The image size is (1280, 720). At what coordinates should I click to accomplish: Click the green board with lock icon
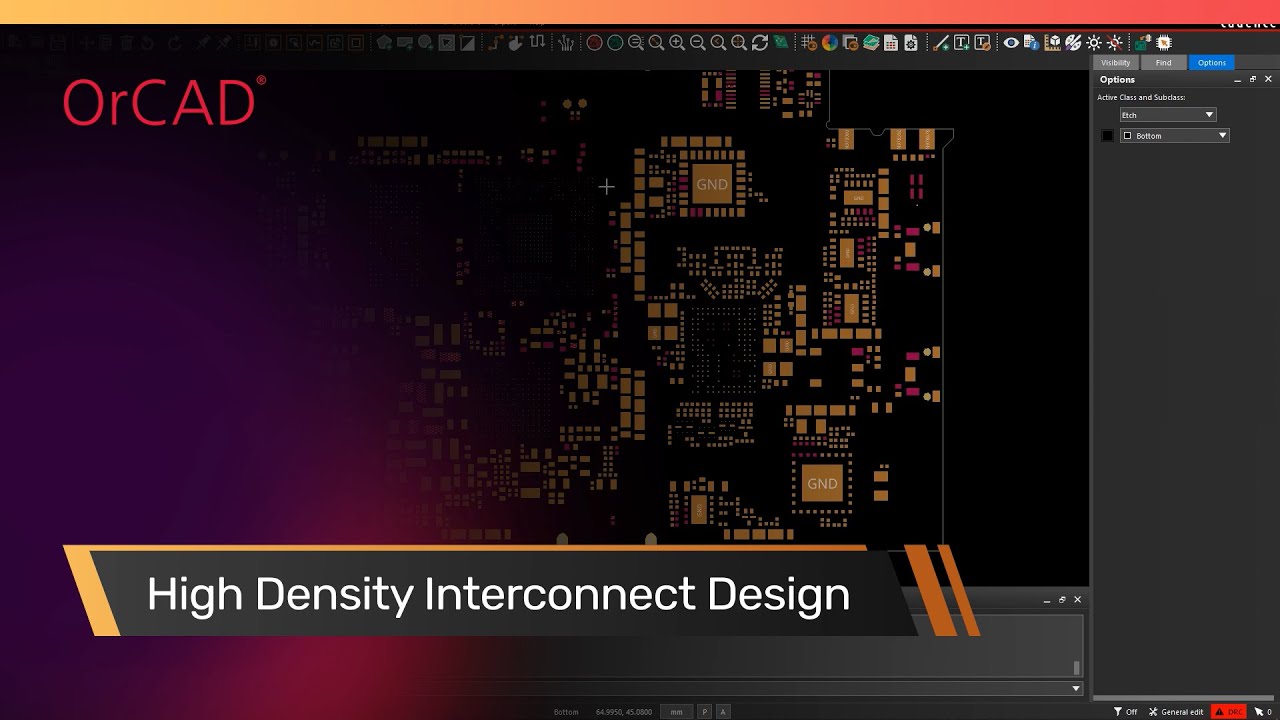coord(1143,43)
